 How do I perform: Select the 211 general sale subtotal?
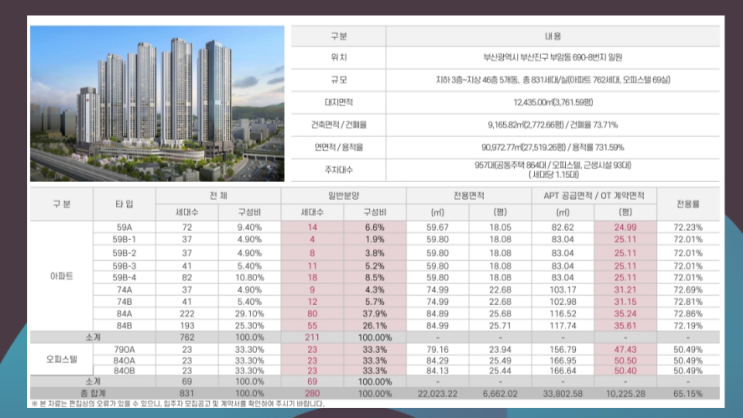coord(312,337)
